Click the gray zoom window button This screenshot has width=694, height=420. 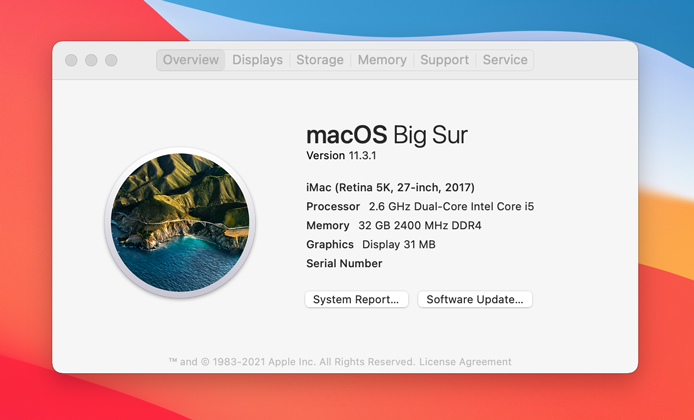[111, 60]
